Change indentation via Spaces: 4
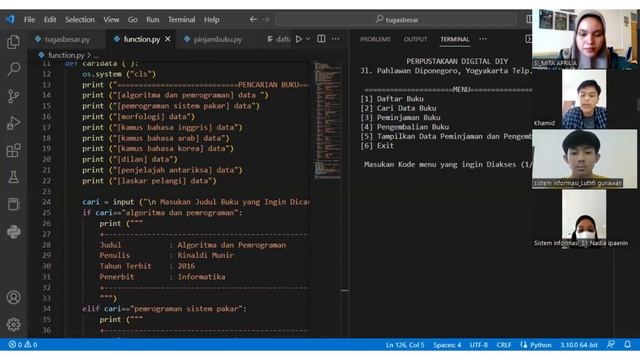The width and height of the screenshot is (640, 360). point(447,345)
